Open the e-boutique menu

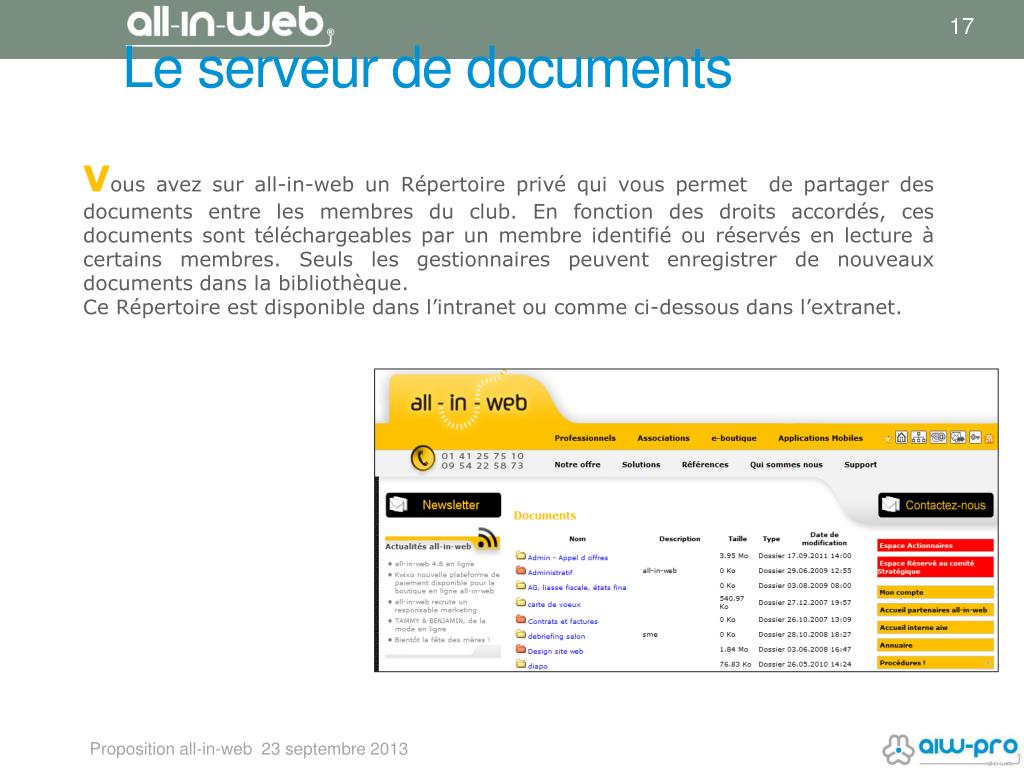pyautogui.click(x=734, y=438)
